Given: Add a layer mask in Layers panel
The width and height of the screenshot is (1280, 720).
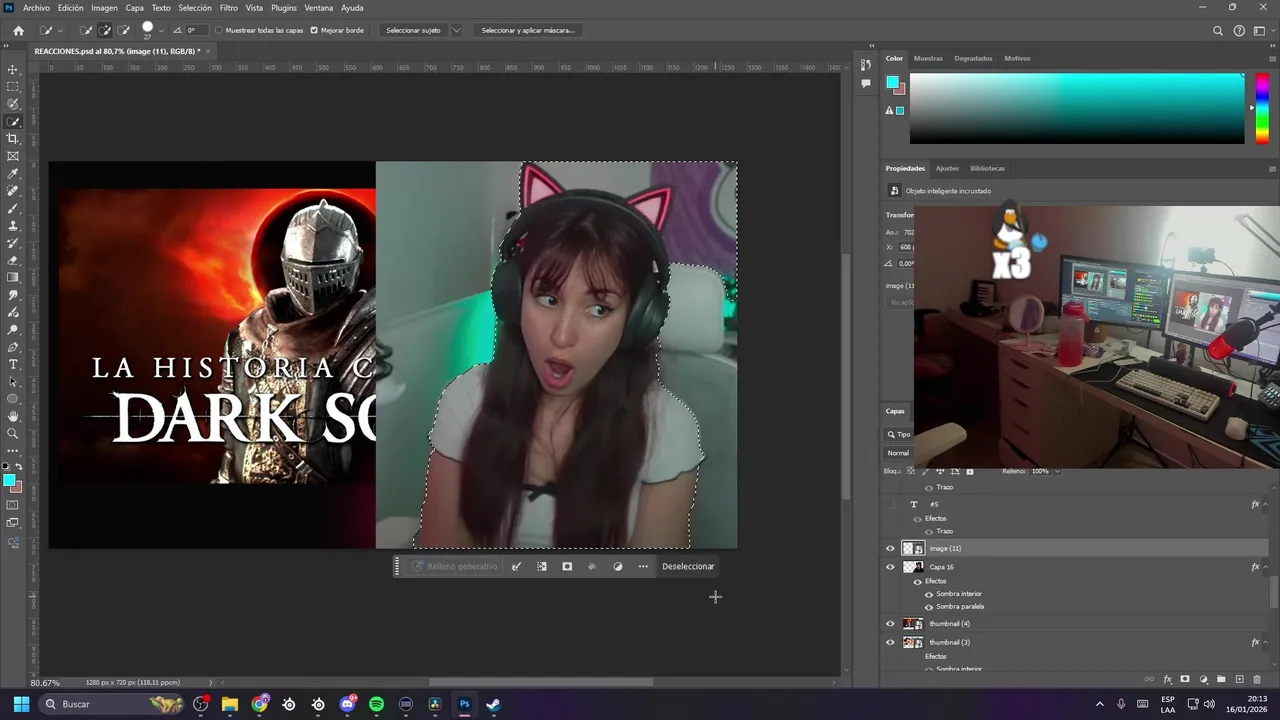Looking at the screenshot, I should [x=1185, y=680].
